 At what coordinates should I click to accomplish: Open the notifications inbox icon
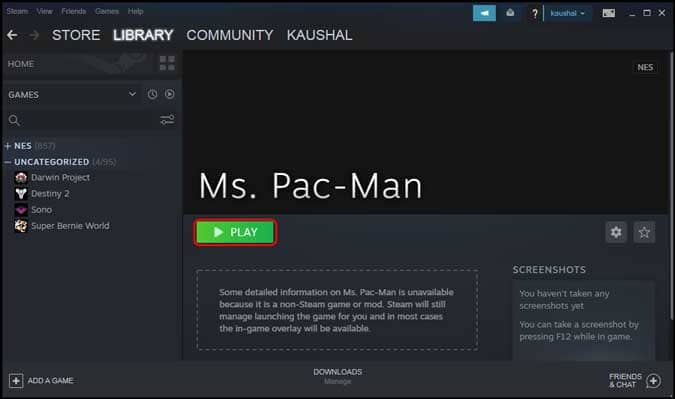510,13
